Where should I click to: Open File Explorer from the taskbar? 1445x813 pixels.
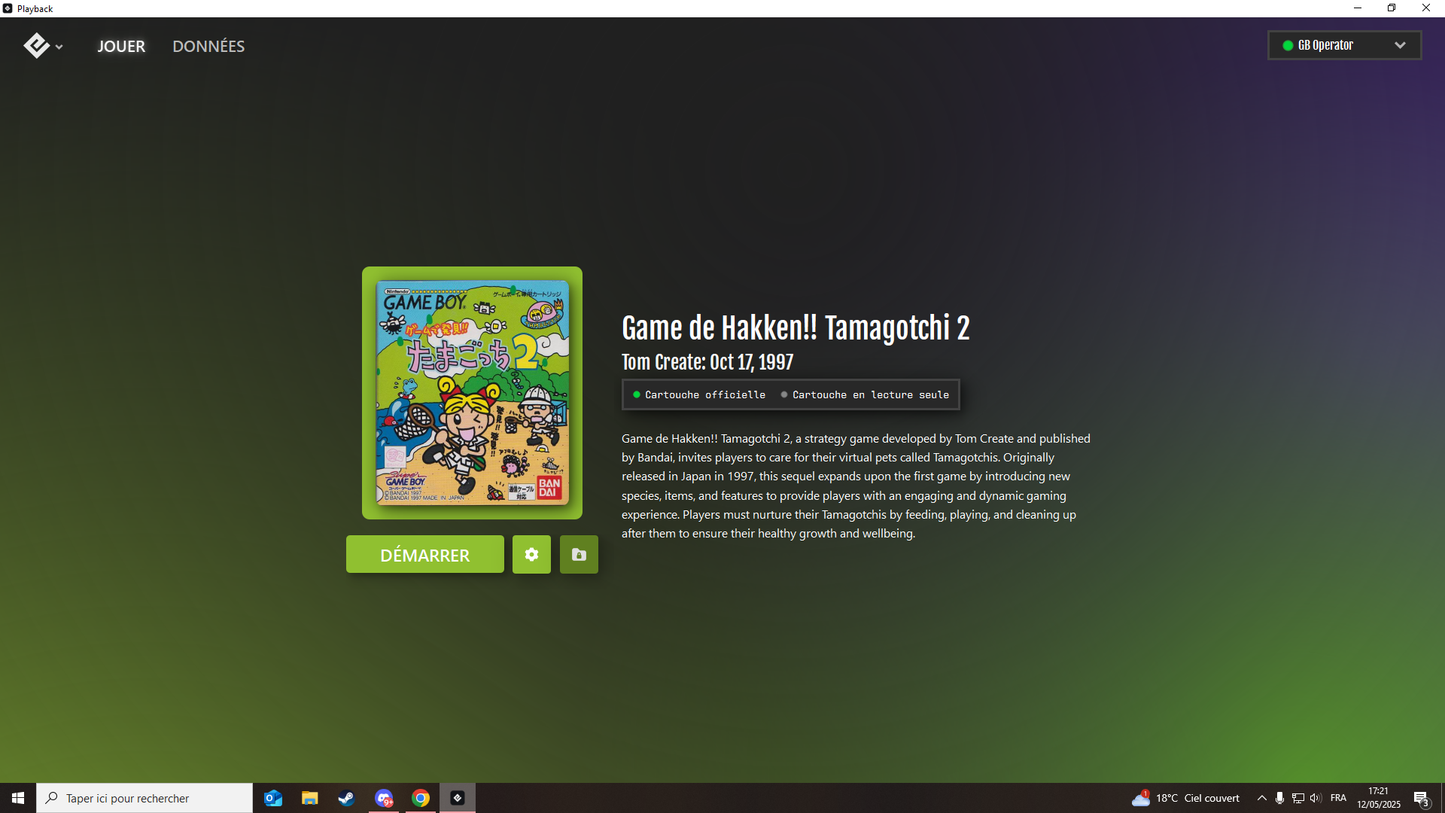tap(310, 798)
